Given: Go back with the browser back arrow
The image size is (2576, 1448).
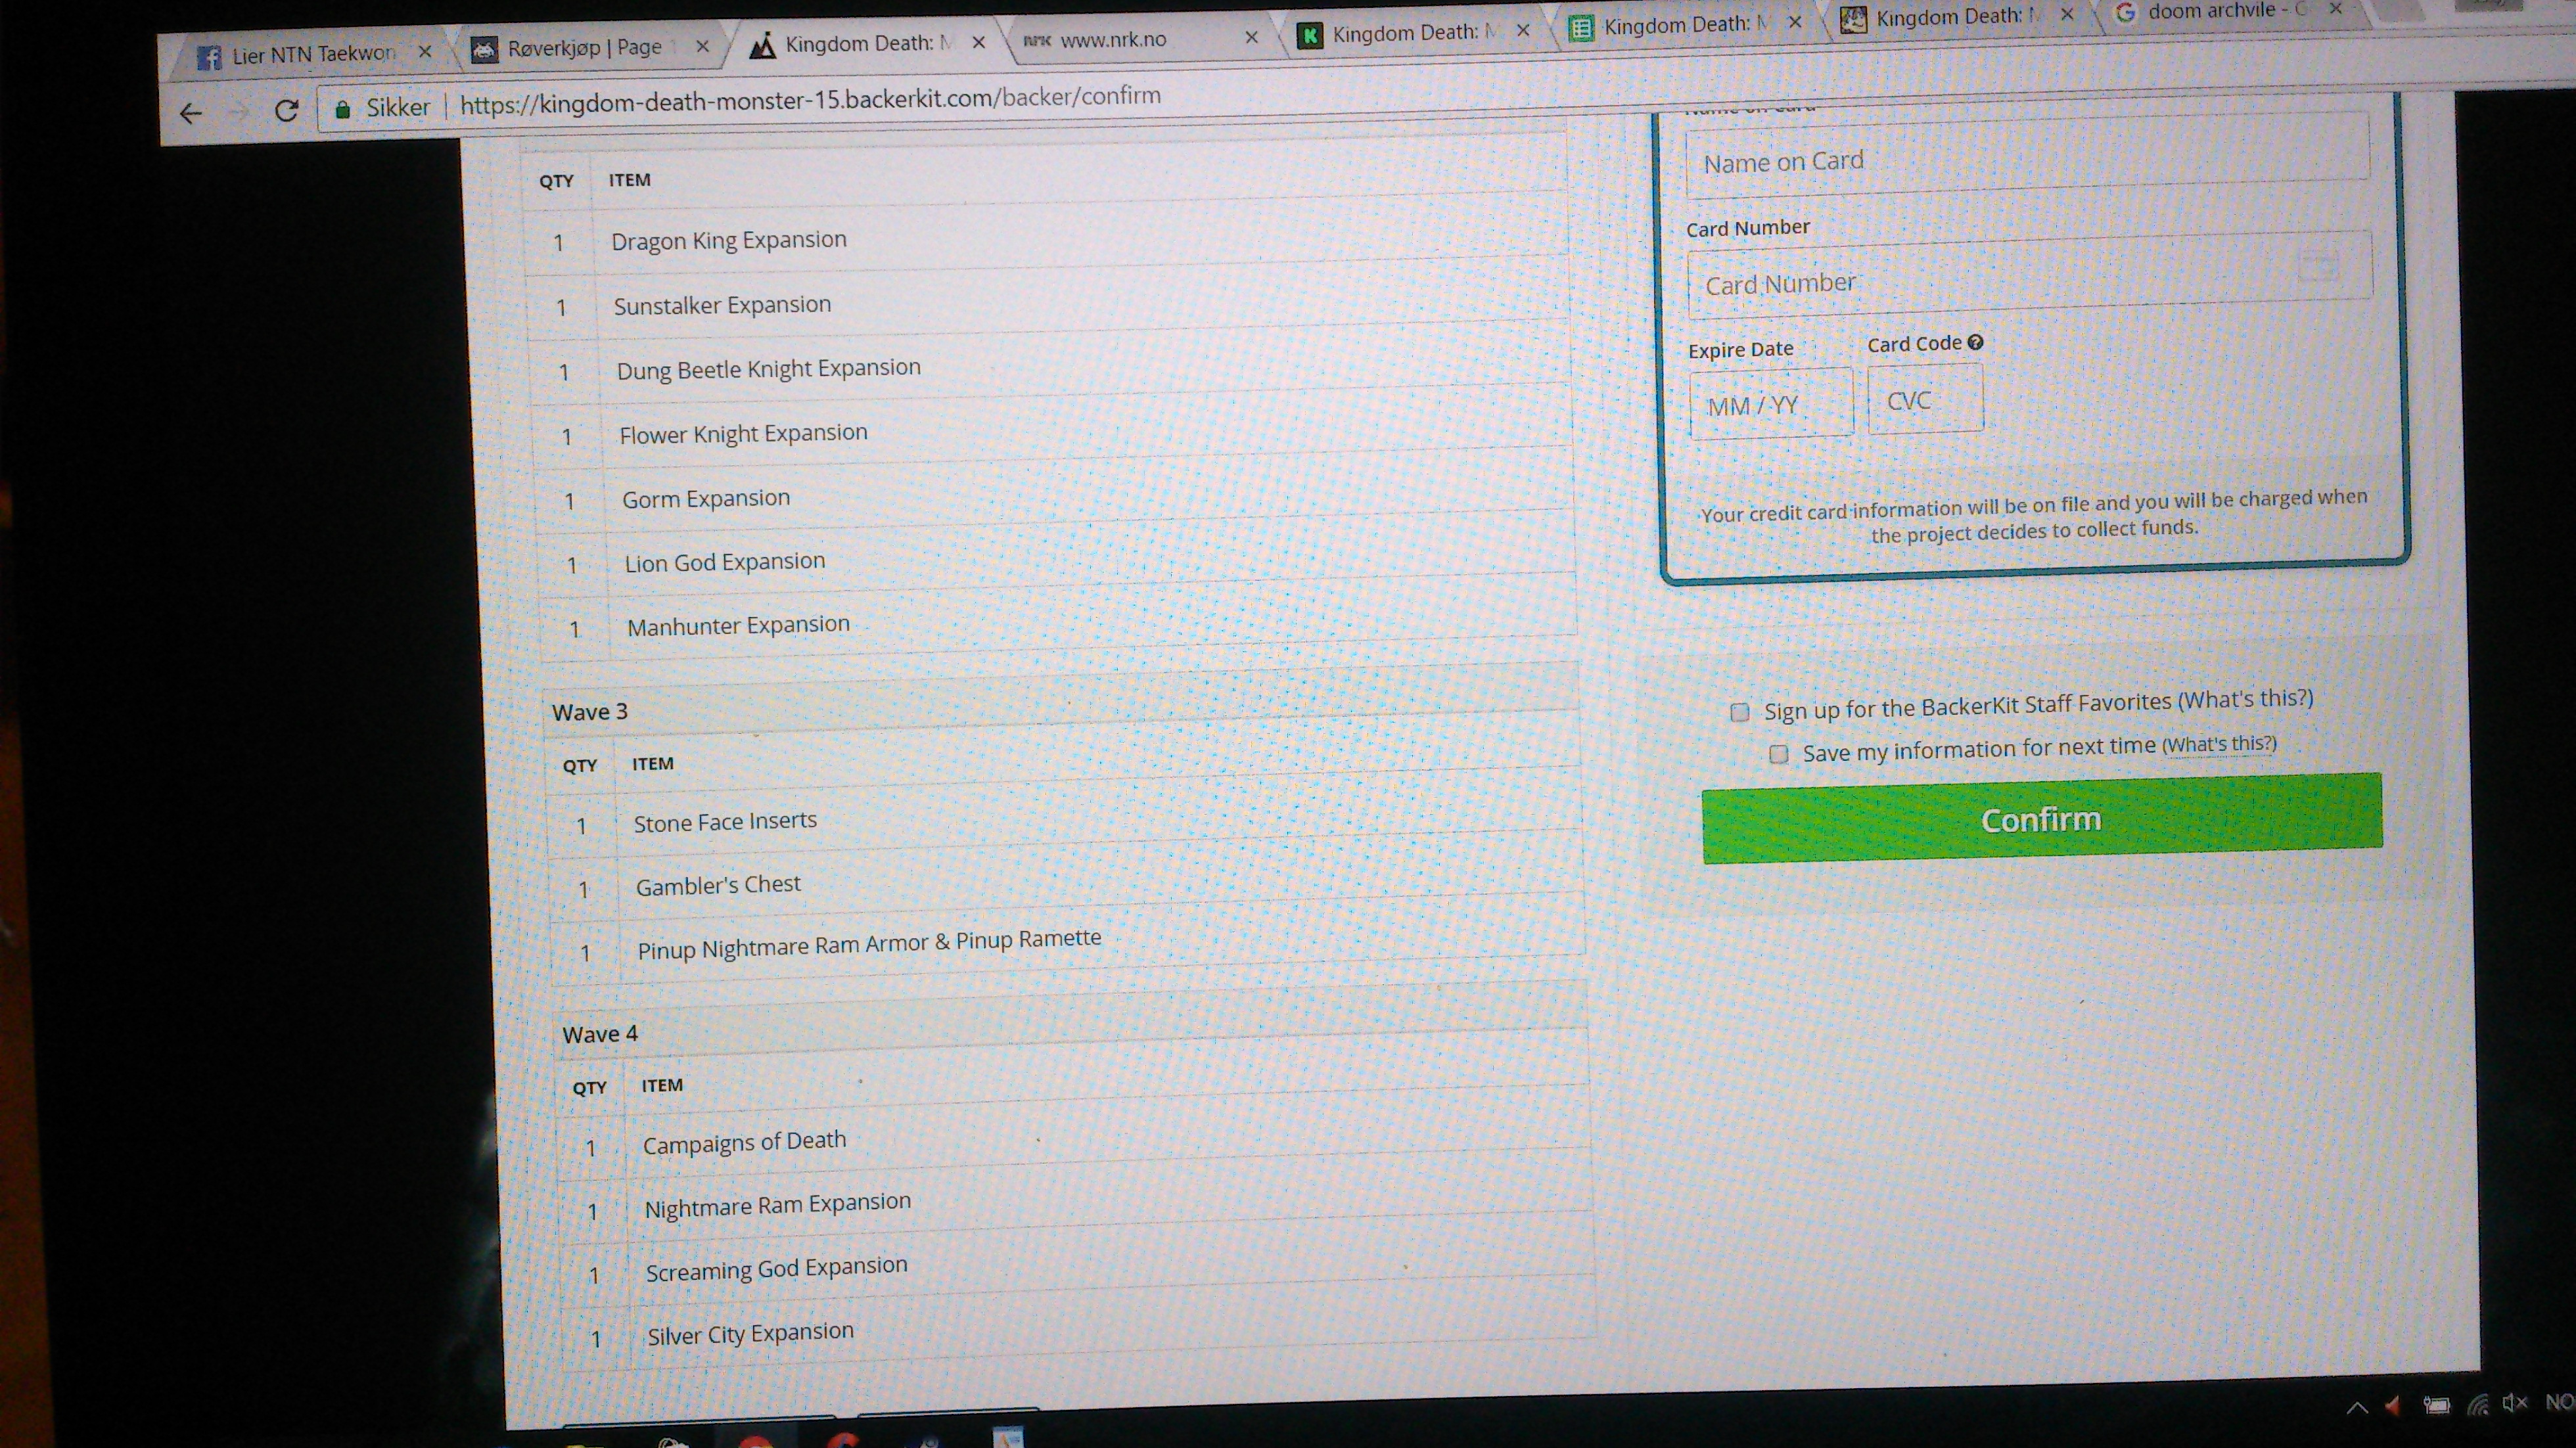Looking at the screenshot, I should [190, 114].
